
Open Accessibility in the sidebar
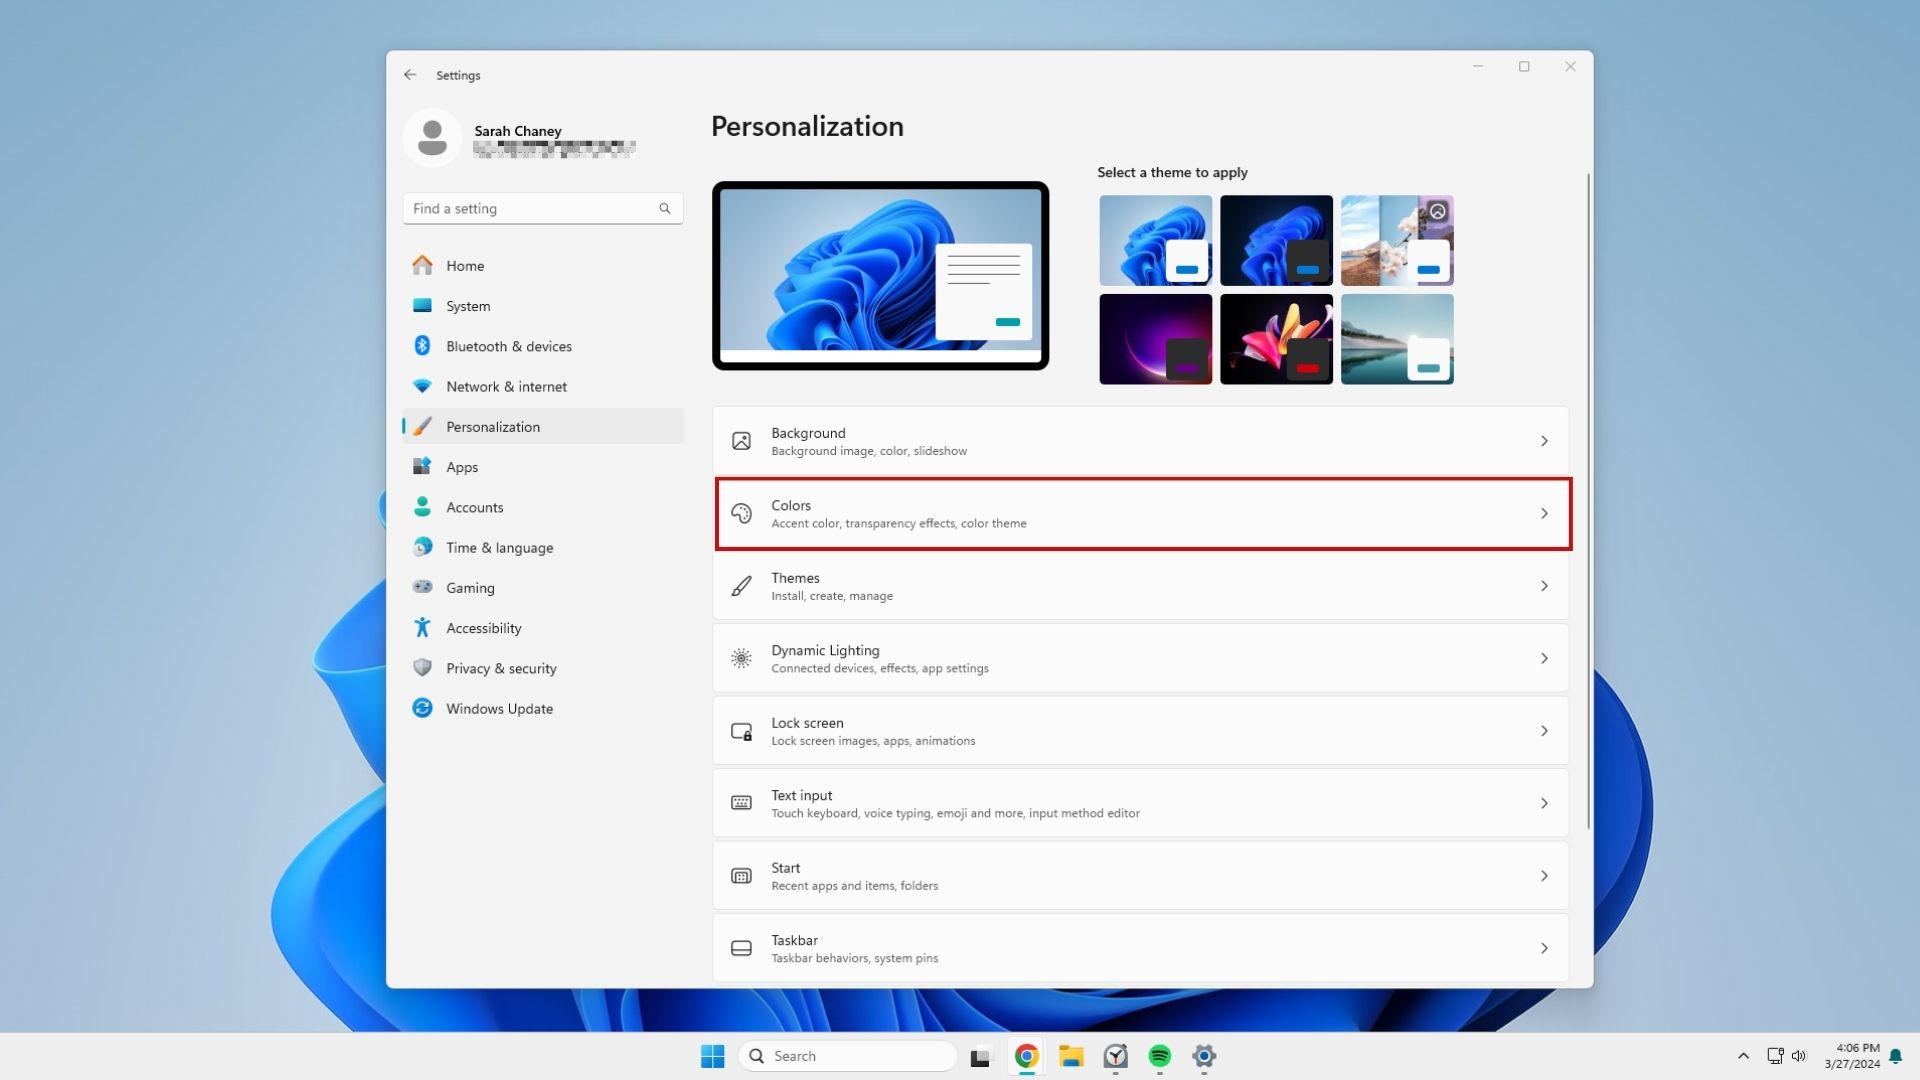(x=483, y=628)
